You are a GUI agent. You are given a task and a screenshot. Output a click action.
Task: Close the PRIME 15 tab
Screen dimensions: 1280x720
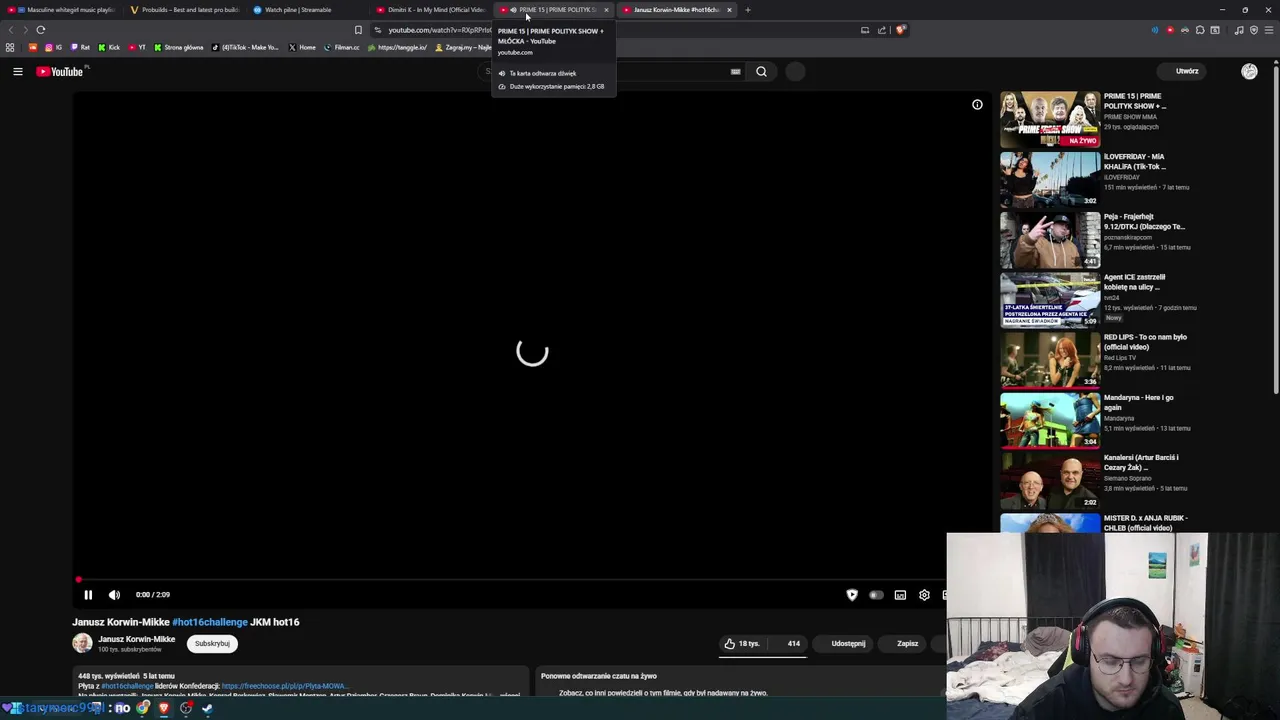point(606,10)
